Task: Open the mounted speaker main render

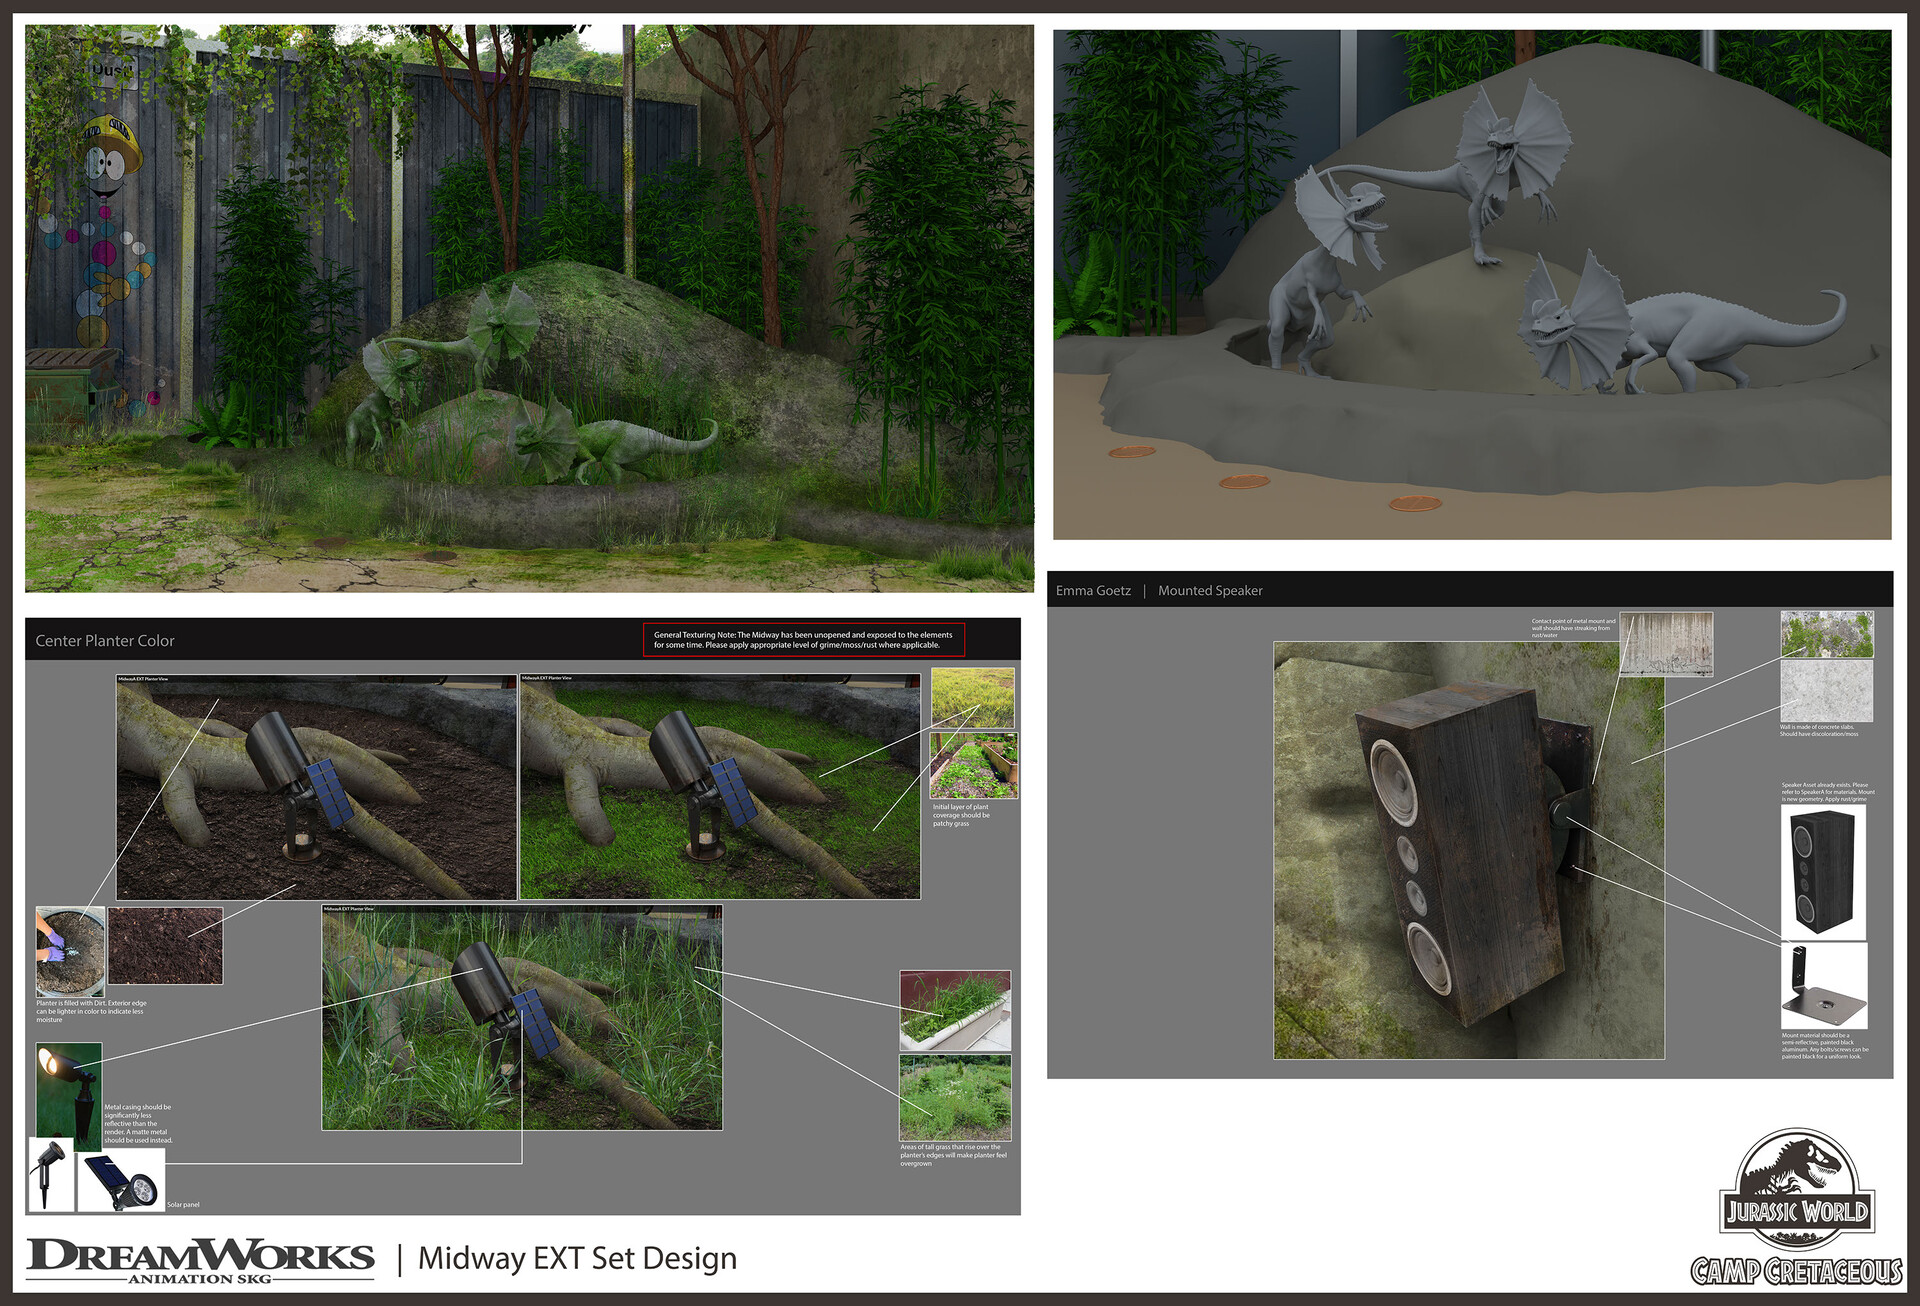Action: pyautogui.click(x=1469, y=850)
